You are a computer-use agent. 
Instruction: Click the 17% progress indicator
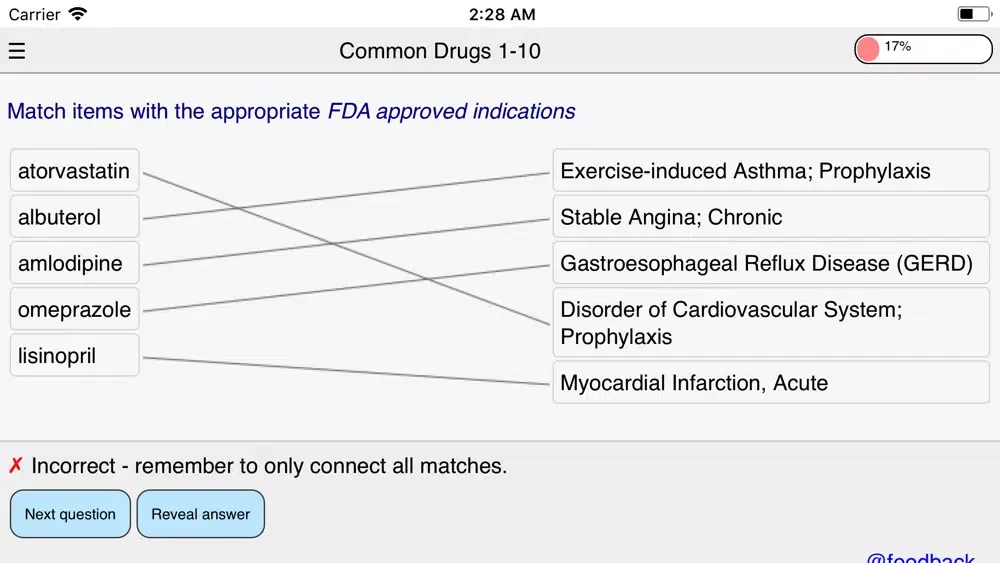tap(922, 49)
